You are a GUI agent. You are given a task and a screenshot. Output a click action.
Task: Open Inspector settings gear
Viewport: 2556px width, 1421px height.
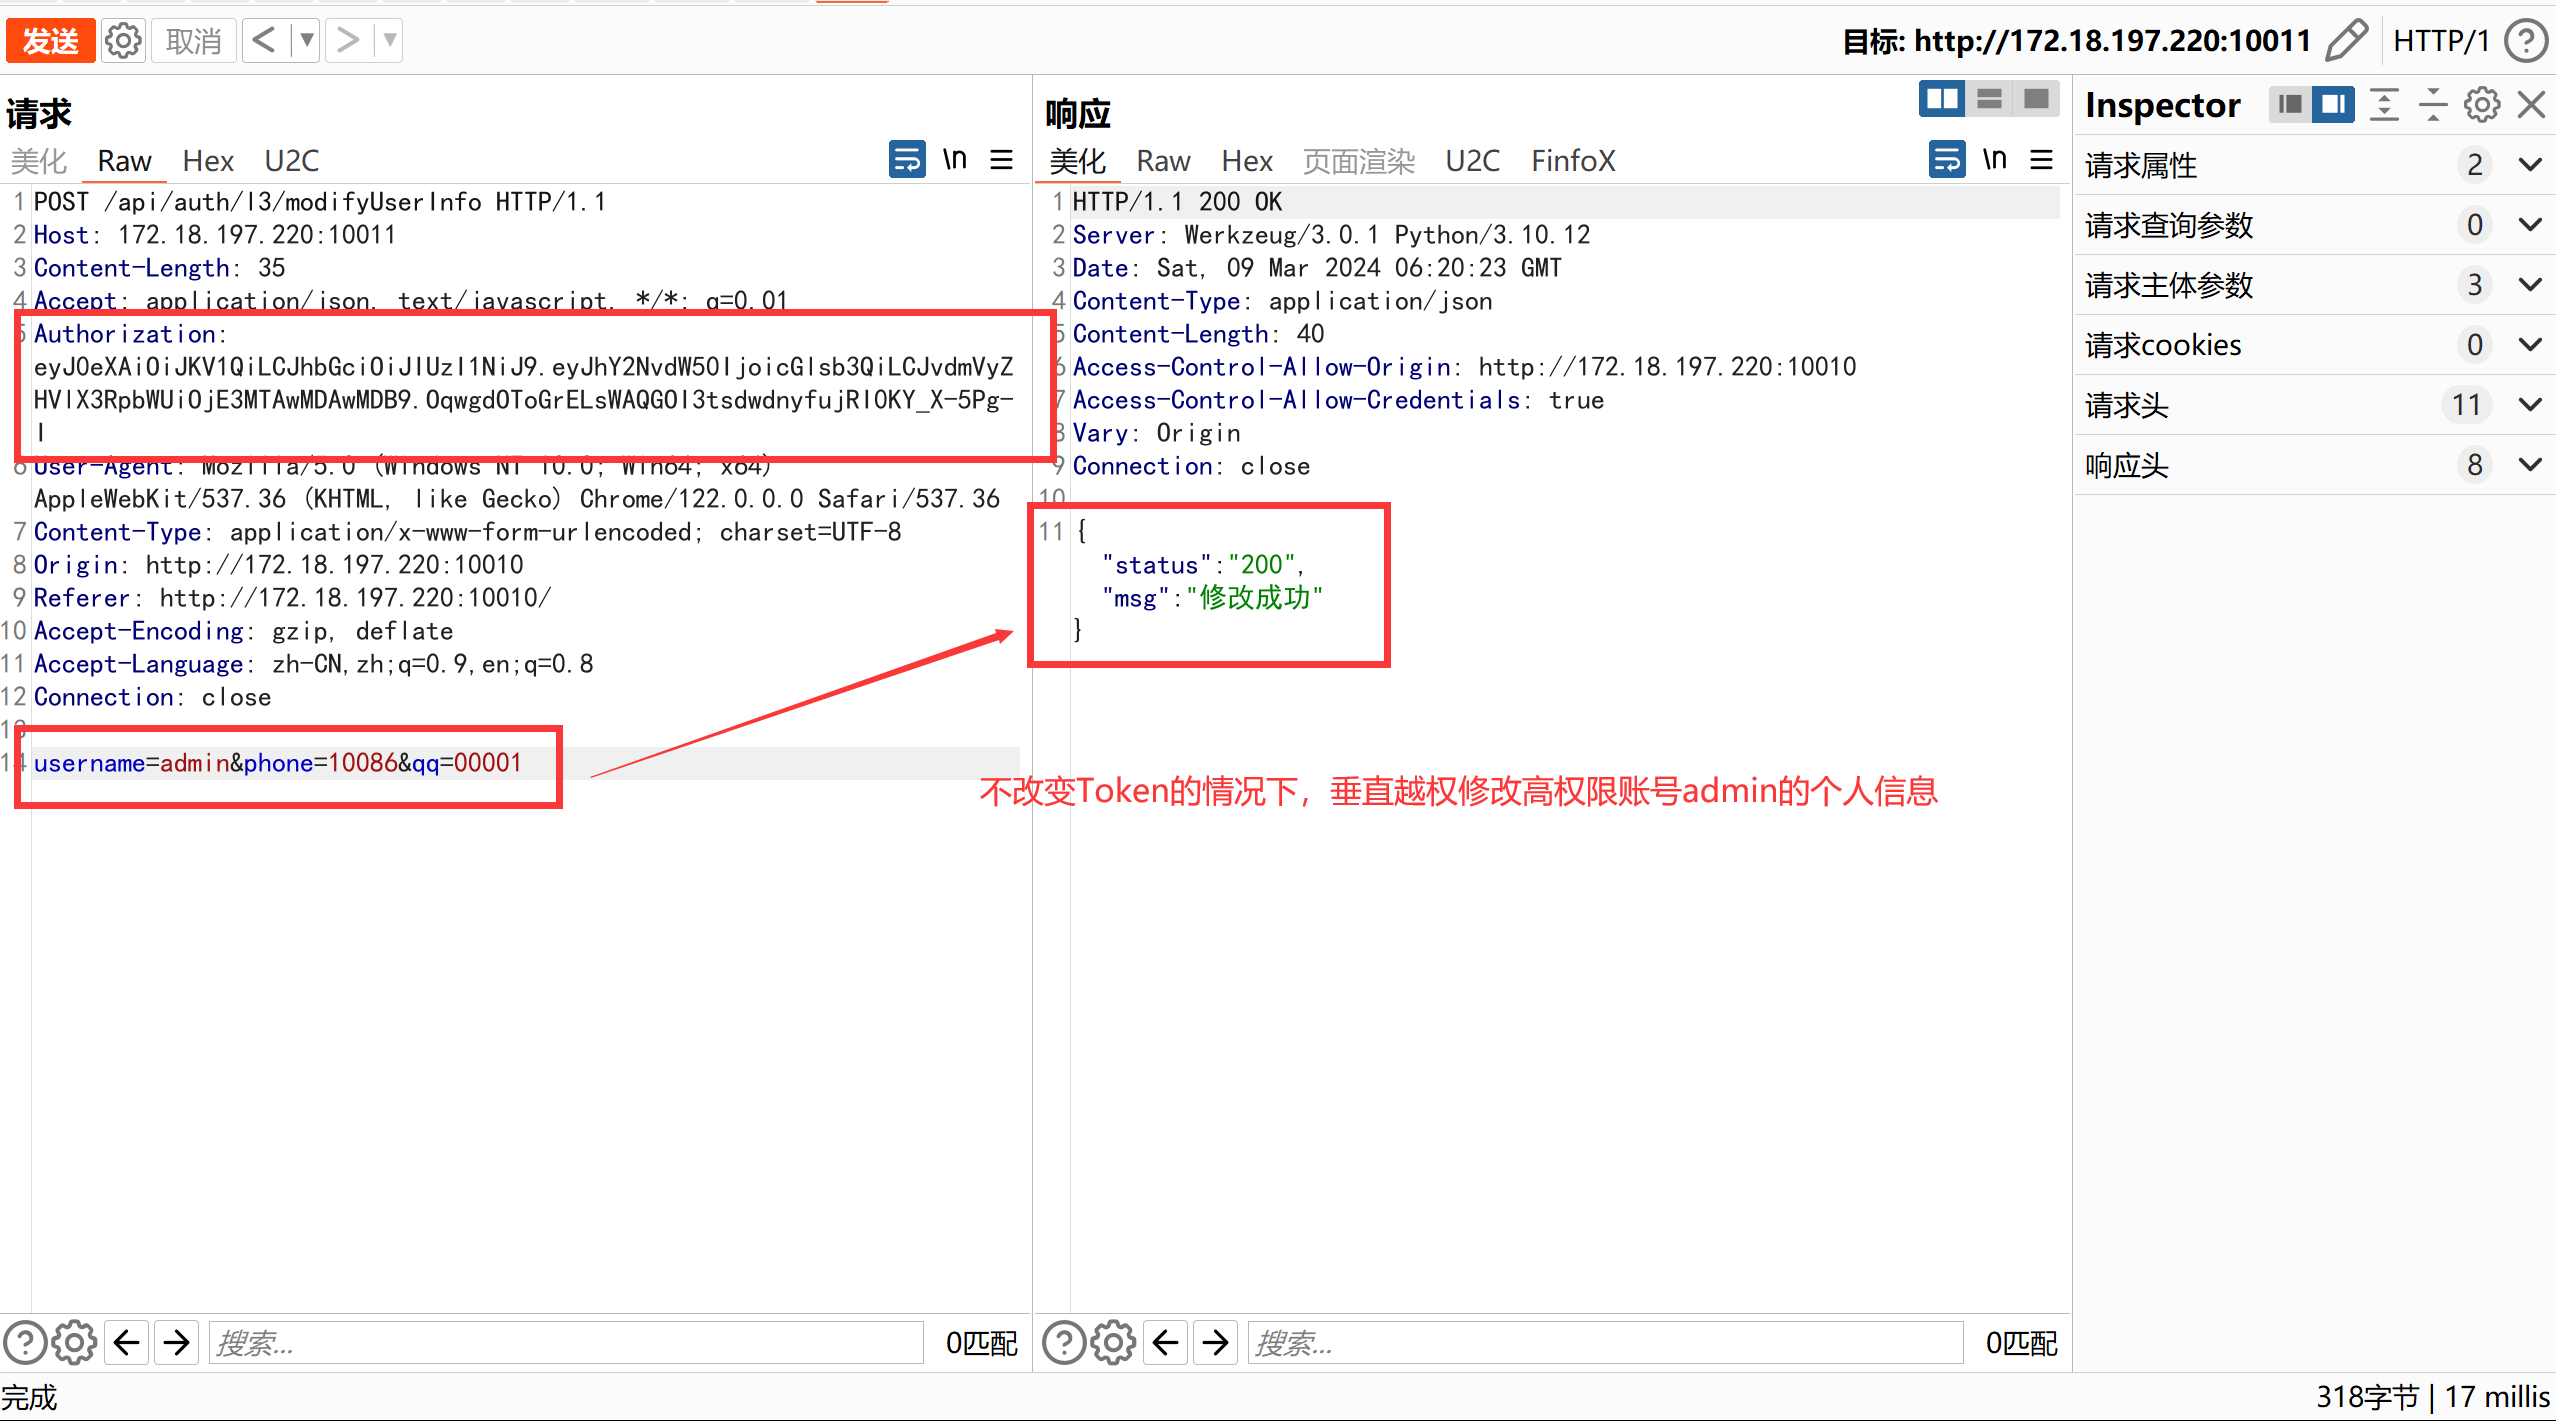pyautogui.click(x=2481, y=105)
